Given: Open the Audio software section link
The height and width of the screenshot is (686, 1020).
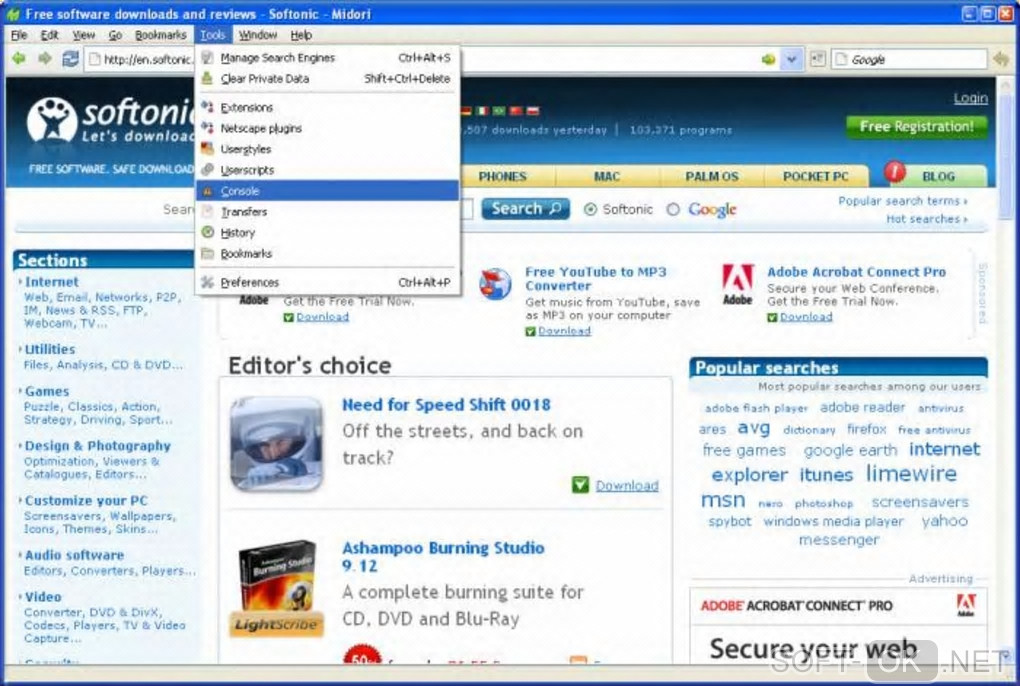Looking at the screenshot, I should (x=74, y=555).
